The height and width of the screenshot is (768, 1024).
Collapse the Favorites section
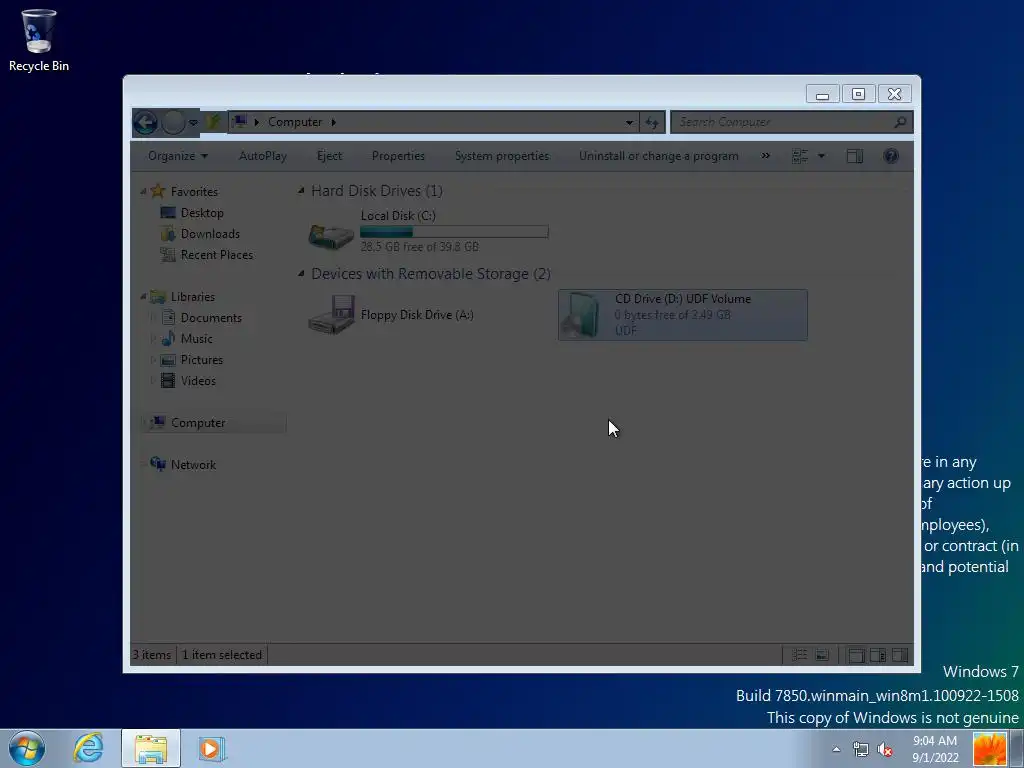143,191
